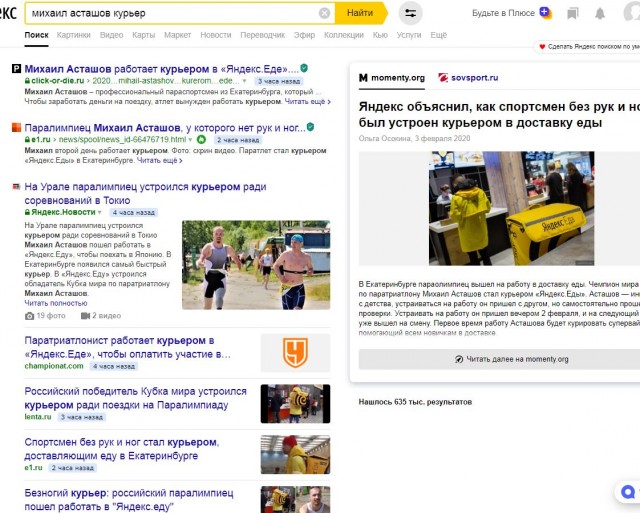Open the Alice assistant chat icon
The height and width of the screenshot is (513, 640).
tap(628, 492)
